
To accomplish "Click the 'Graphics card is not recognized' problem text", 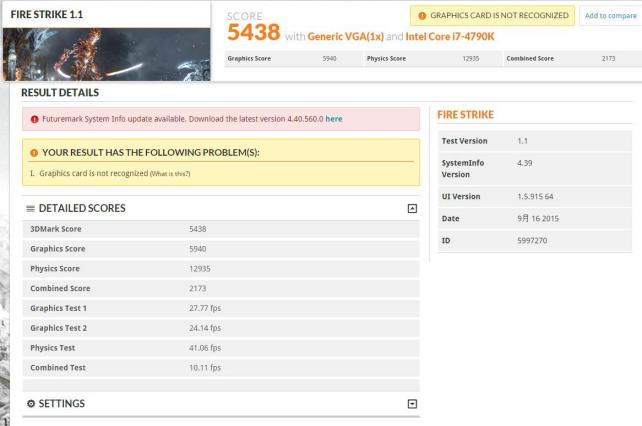I will click(x=93, y=173).
